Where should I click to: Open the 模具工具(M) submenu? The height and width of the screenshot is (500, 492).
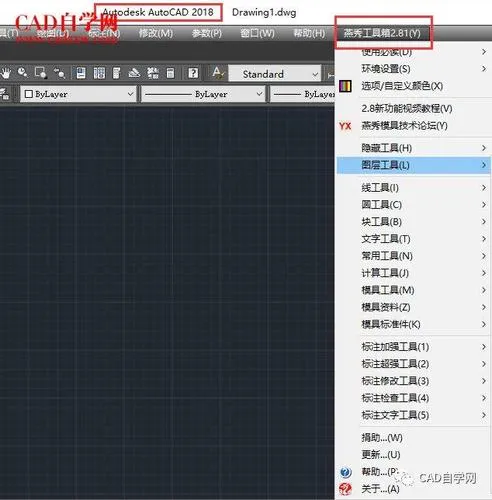pos(413,290)
